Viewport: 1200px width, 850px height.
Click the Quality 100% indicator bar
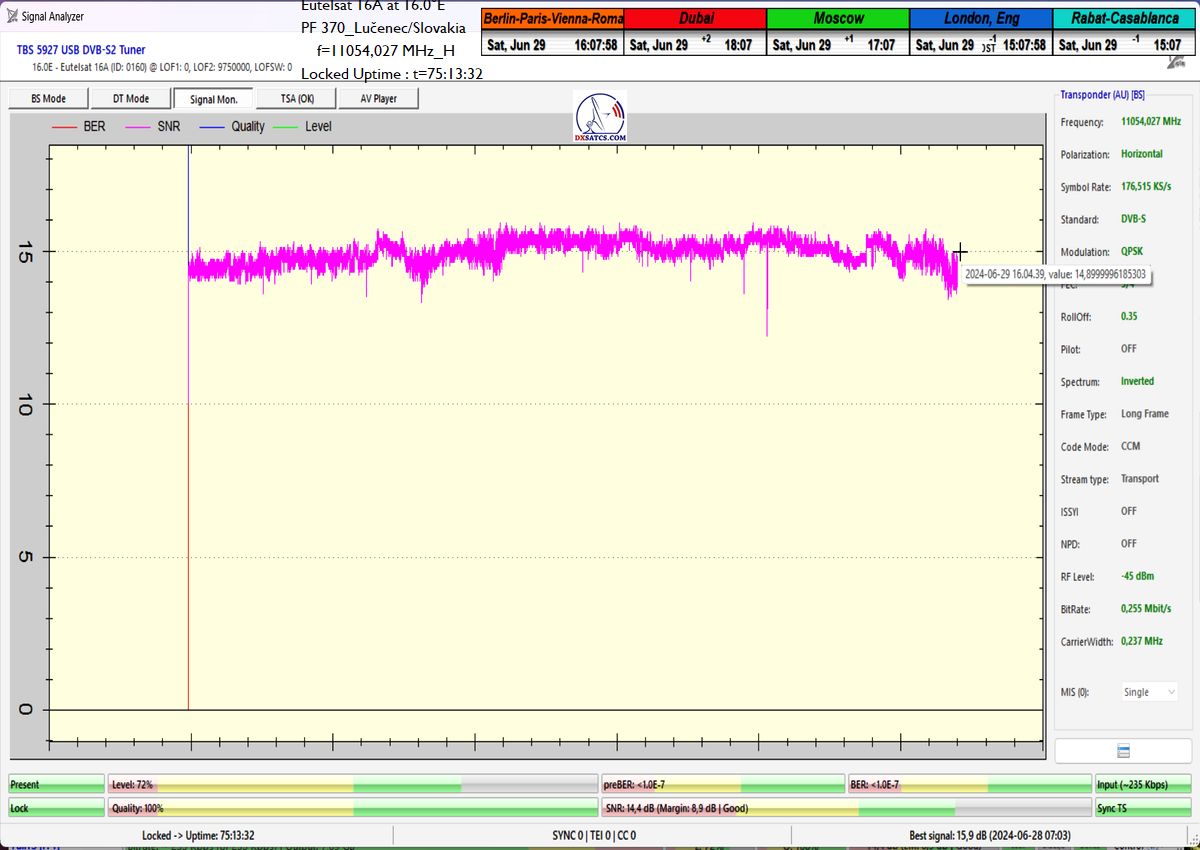tap(352, 808)
